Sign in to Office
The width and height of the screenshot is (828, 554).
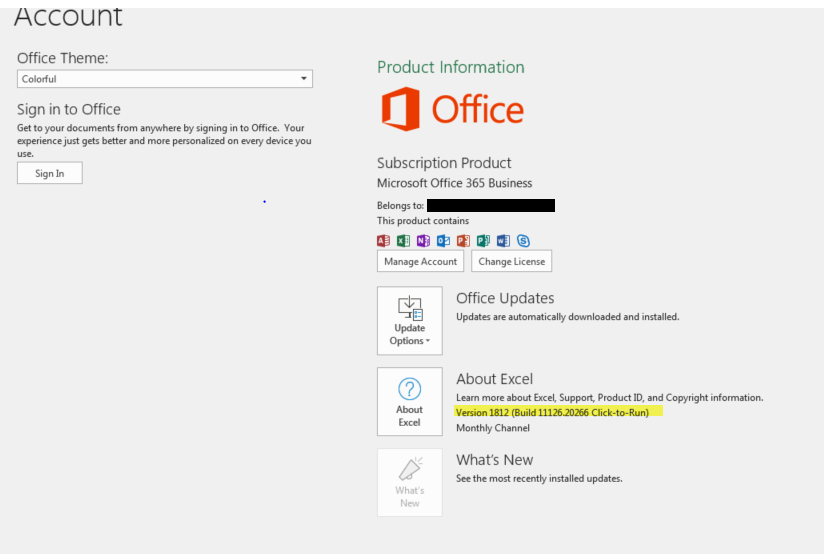coord(50,173)
